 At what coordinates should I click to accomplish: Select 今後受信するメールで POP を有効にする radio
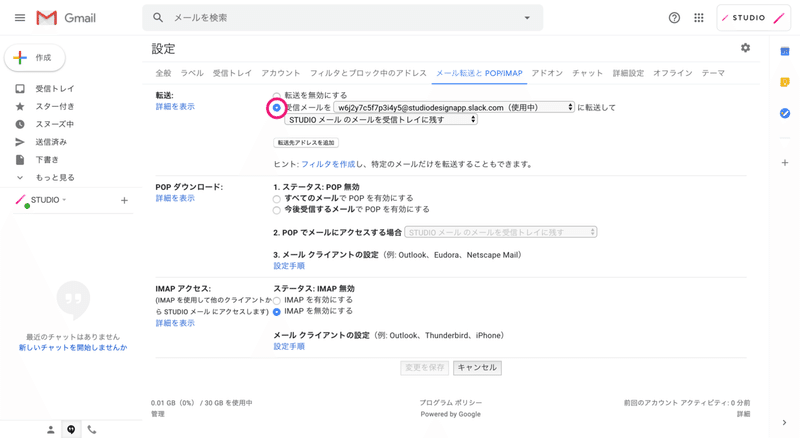point(277,210)
